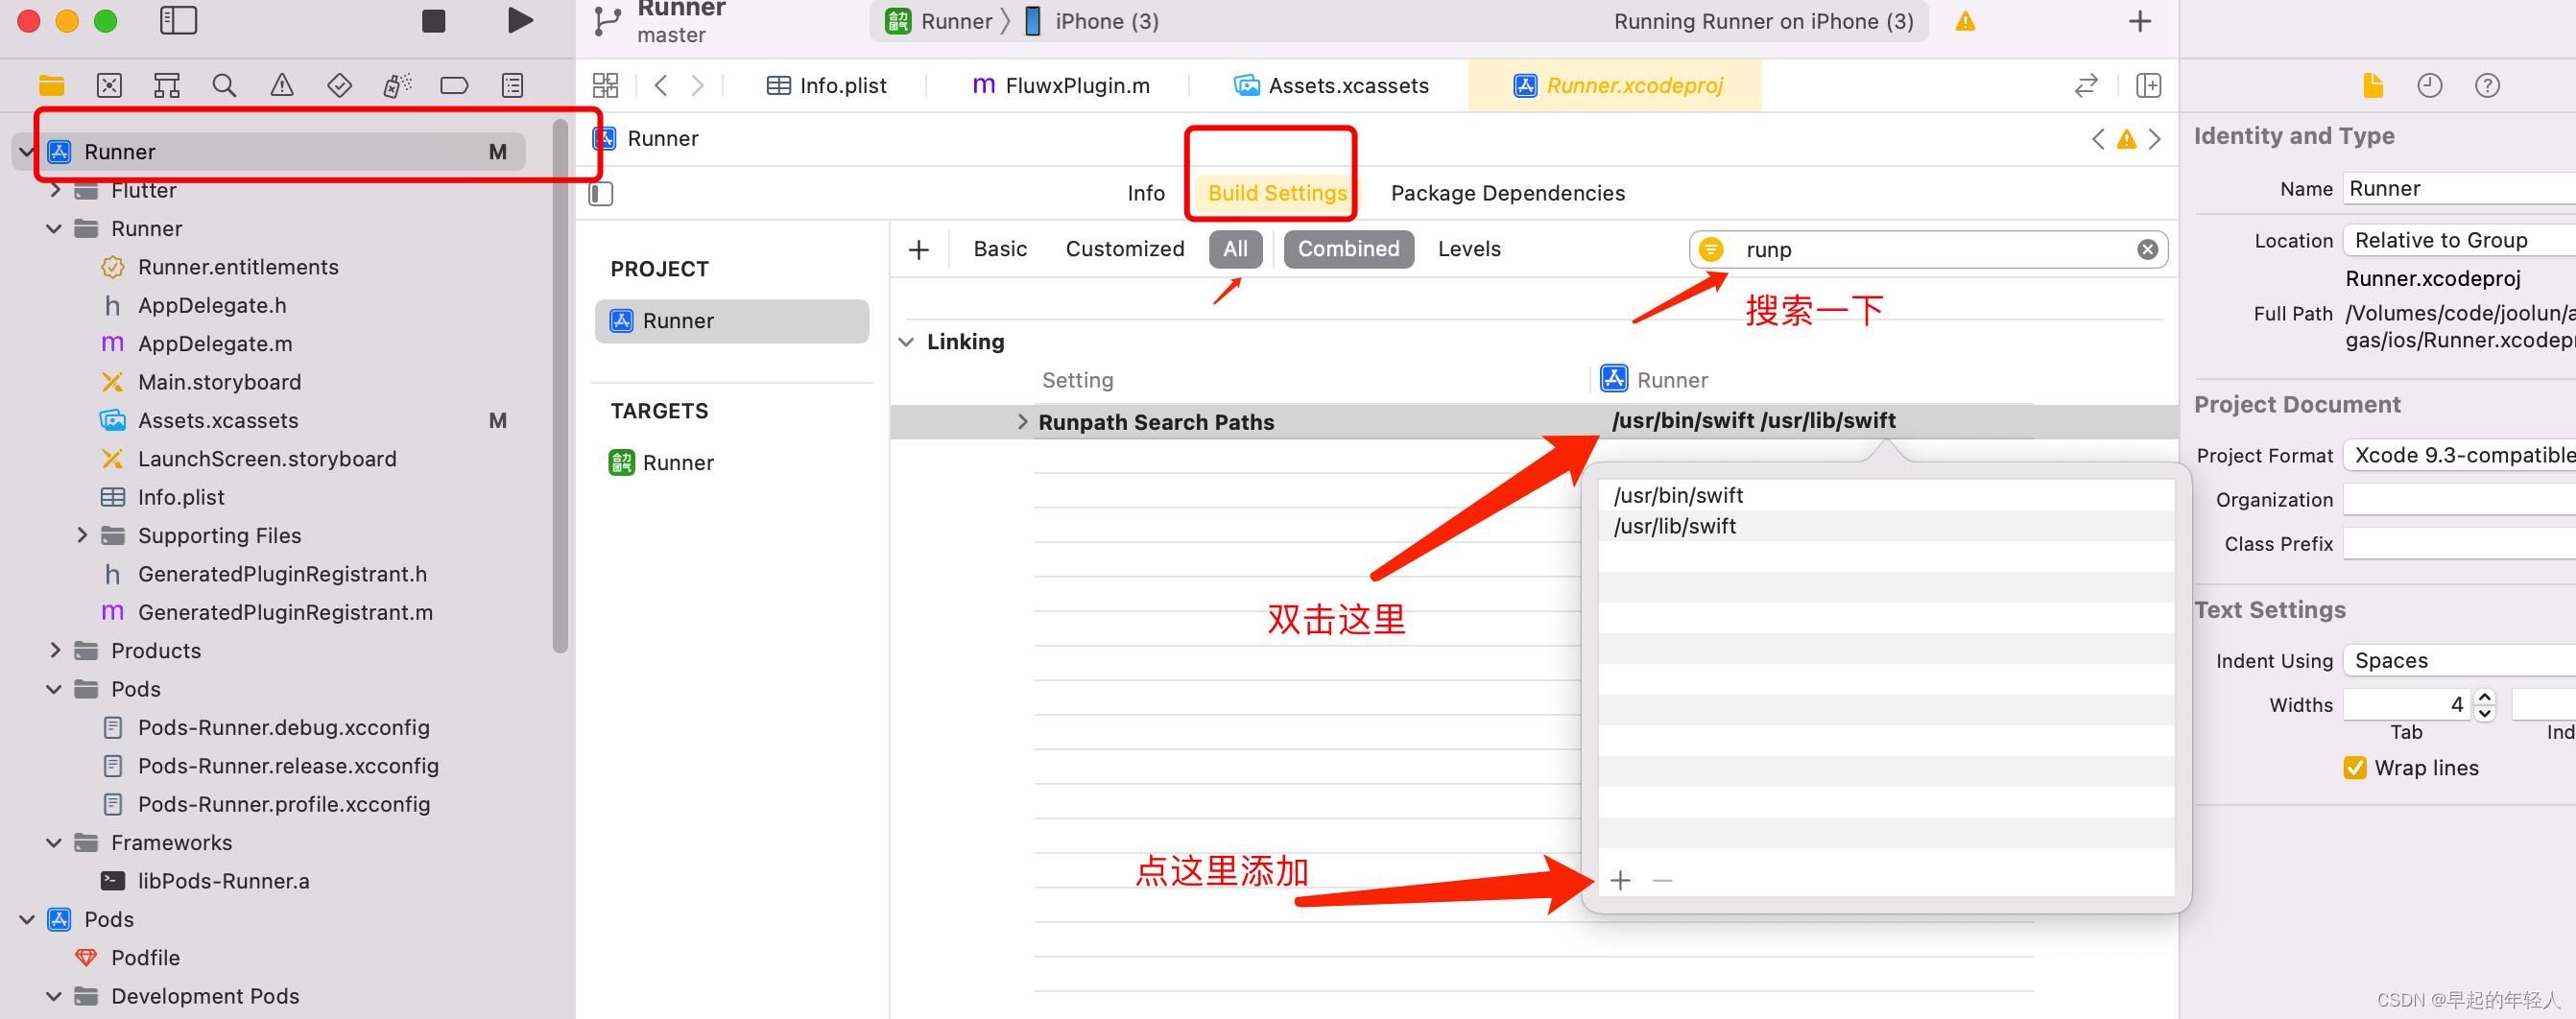Run the project with play button
Screen dimensions: 2576x1019
(520, 21)
